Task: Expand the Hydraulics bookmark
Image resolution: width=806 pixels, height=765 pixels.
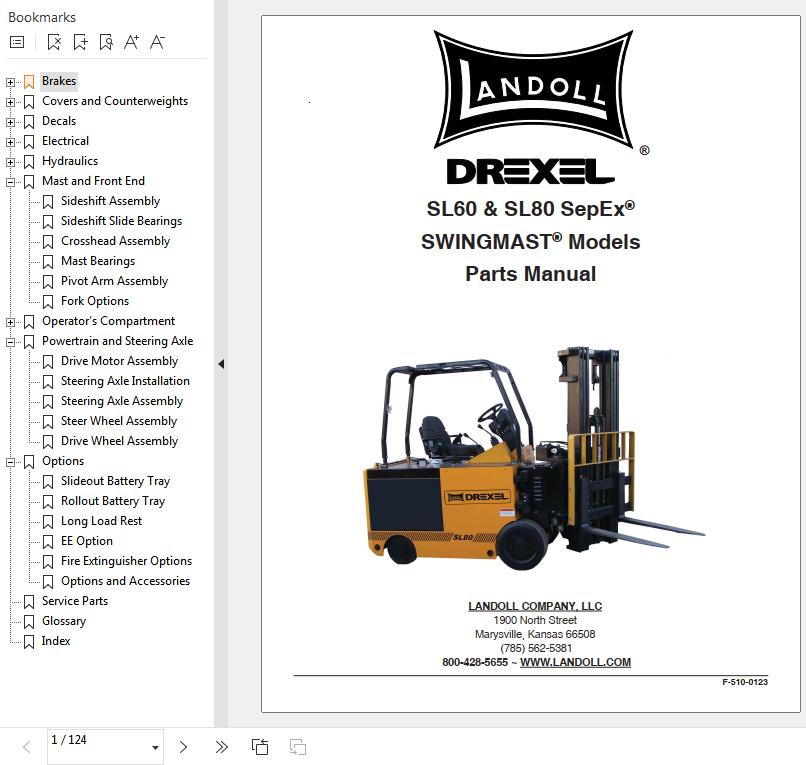Action: (x=10, y=162)
